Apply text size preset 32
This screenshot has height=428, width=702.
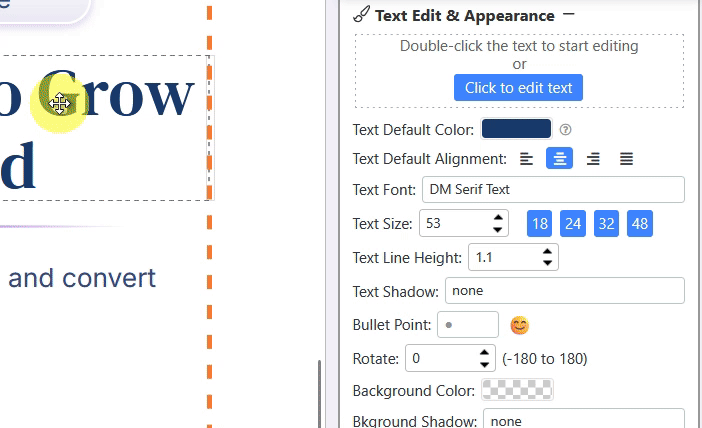(606, 224)
